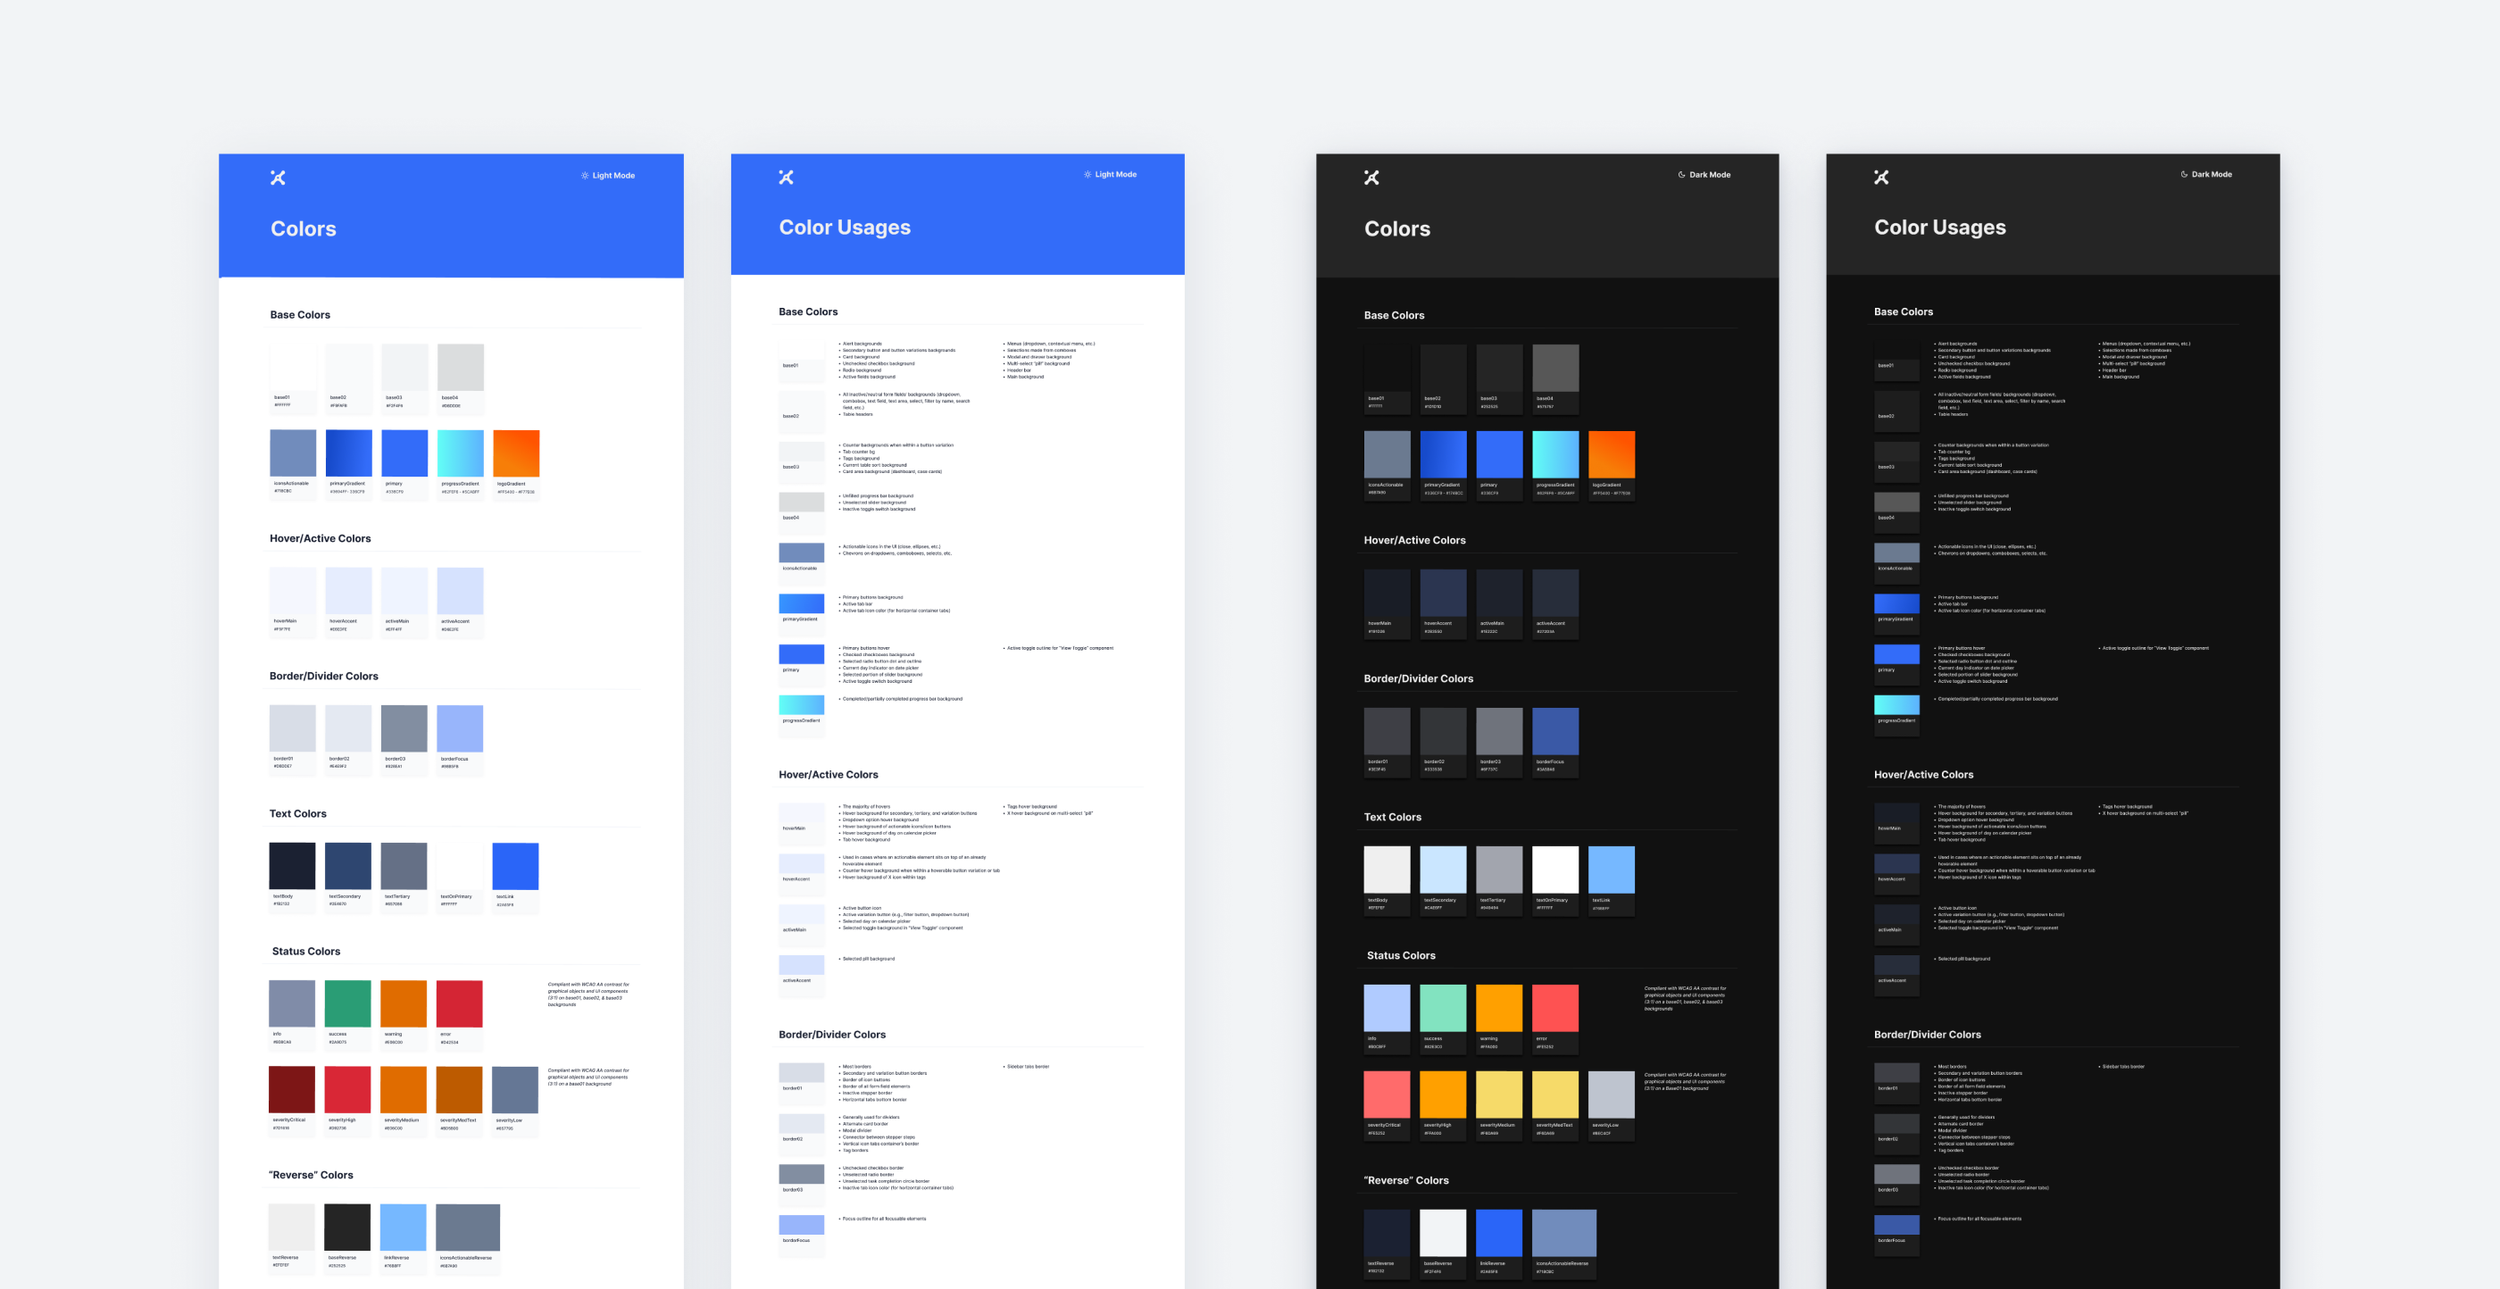This screenshot has height=1289, width=2500.
Task: Pick the green success swatch in light Status Colors
Action: click(348, 1004)
